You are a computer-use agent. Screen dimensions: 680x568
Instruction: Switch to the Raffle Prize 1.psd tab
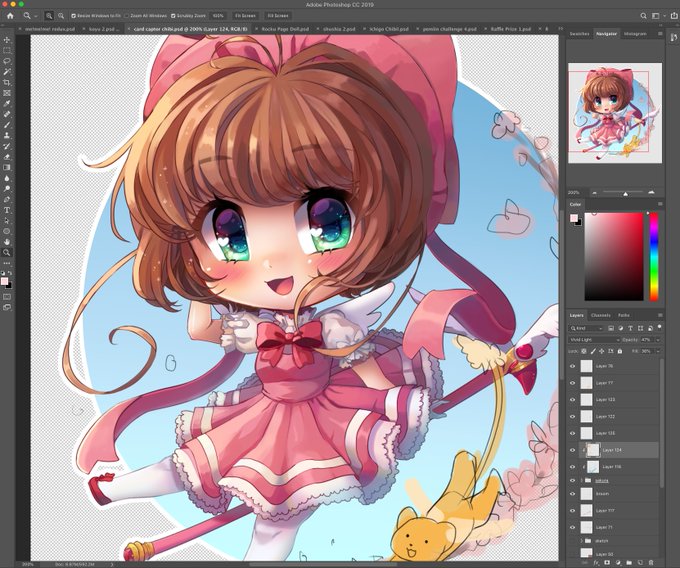[x=510, y=29]
